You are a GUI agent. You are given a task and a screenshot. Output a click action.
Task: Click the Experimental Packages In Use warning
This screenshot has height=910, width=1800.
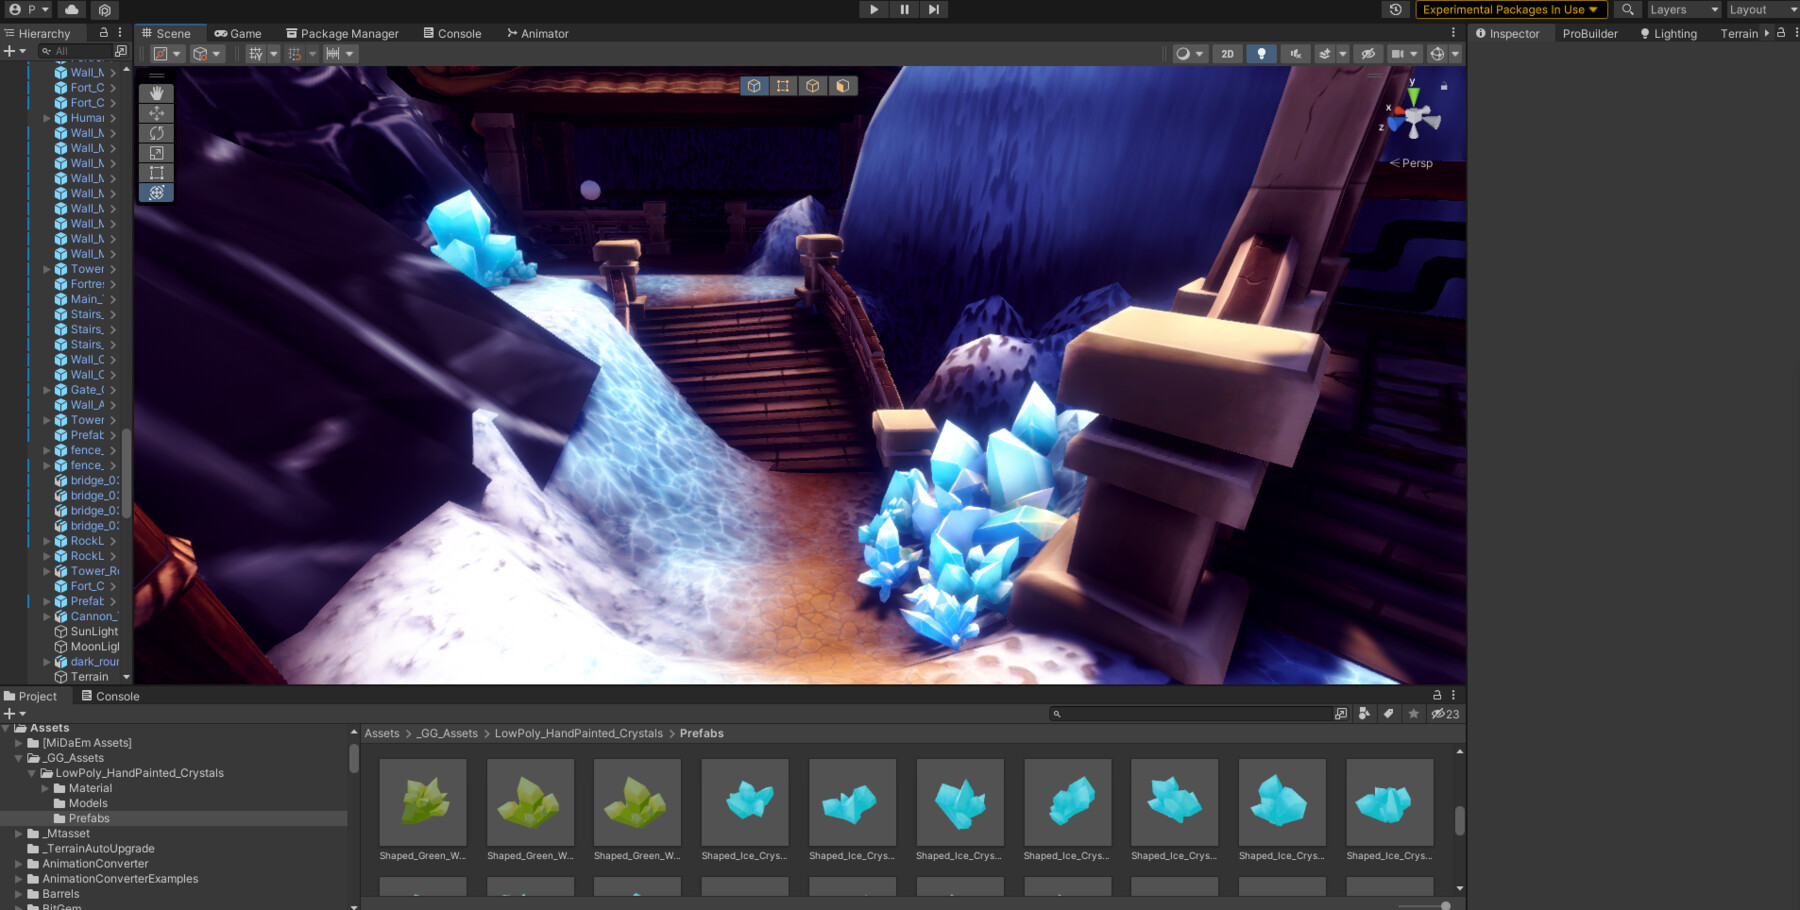pyautogui.click(x=1507, y=10)
